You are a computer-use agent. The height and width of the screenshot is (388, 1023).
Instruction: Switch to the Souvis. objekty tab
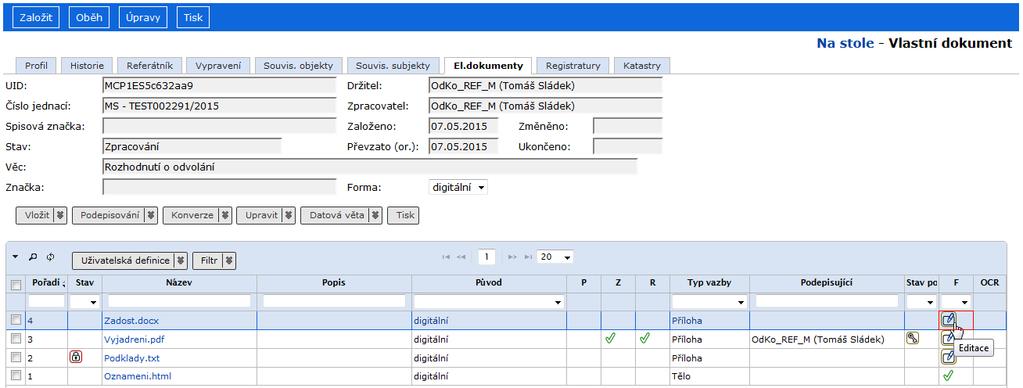coord(298,65)
